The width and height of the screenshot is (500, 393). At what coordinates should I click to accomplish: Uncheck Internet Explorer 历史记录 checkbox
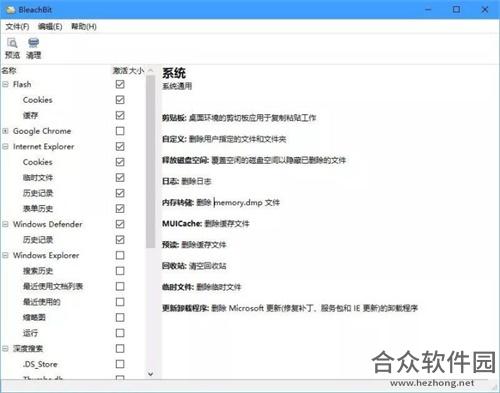[120, 193]
